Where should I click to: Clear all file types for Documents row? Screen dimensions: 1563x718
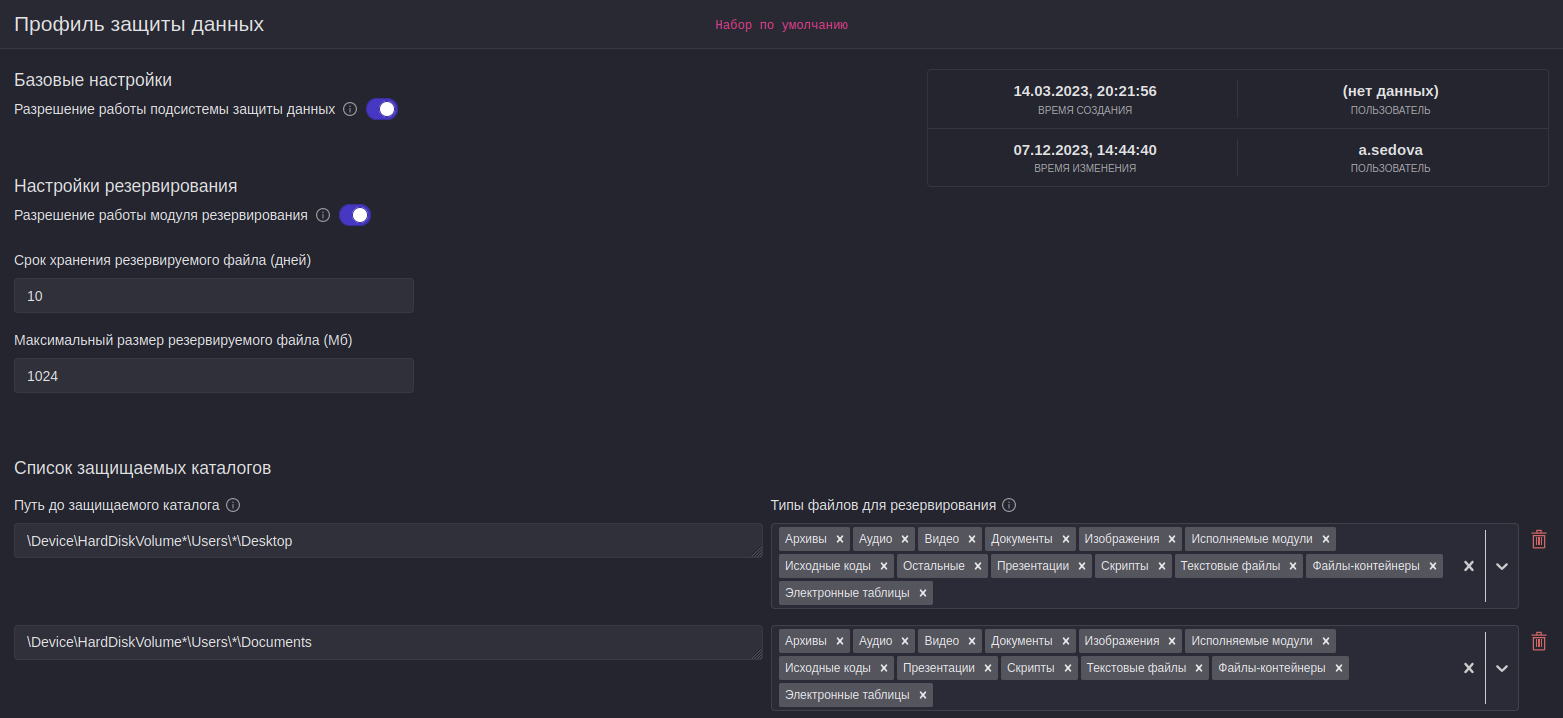click(x=1469, y=668)
